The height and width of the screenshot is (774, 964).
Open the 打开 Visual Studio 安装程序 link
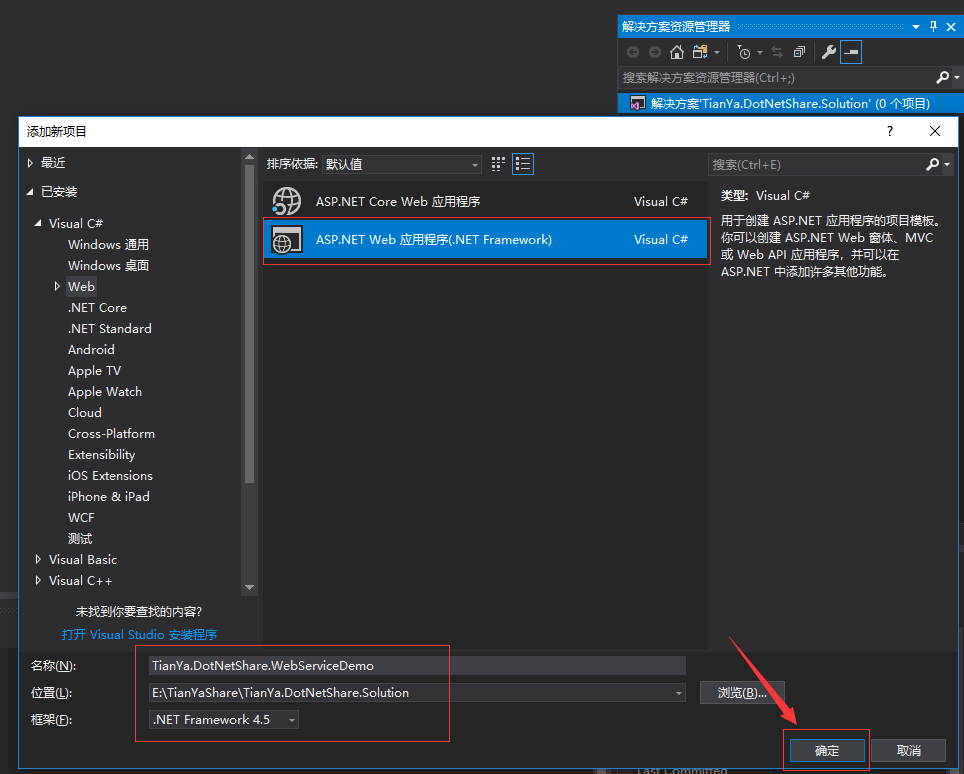coord(139,634)
